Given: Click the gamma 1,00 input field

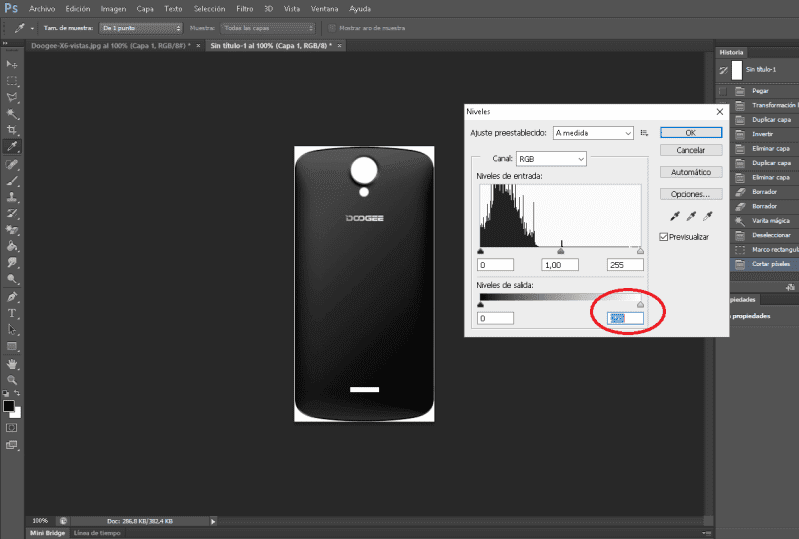Looking at the screenshot, I should 560,265.
